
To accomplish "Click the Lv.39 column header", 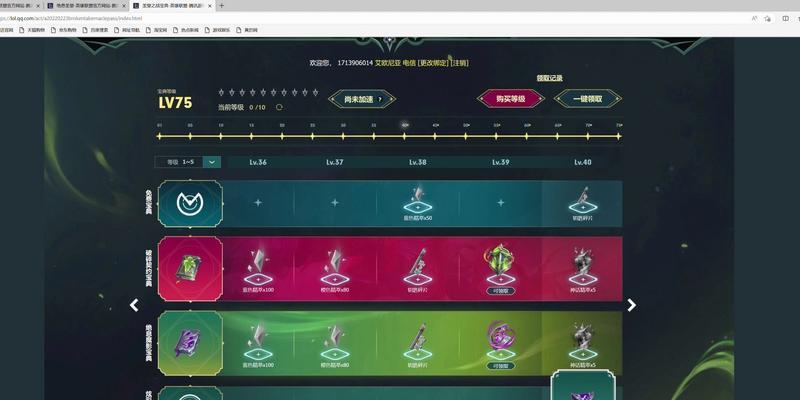I will coord(501,162).
